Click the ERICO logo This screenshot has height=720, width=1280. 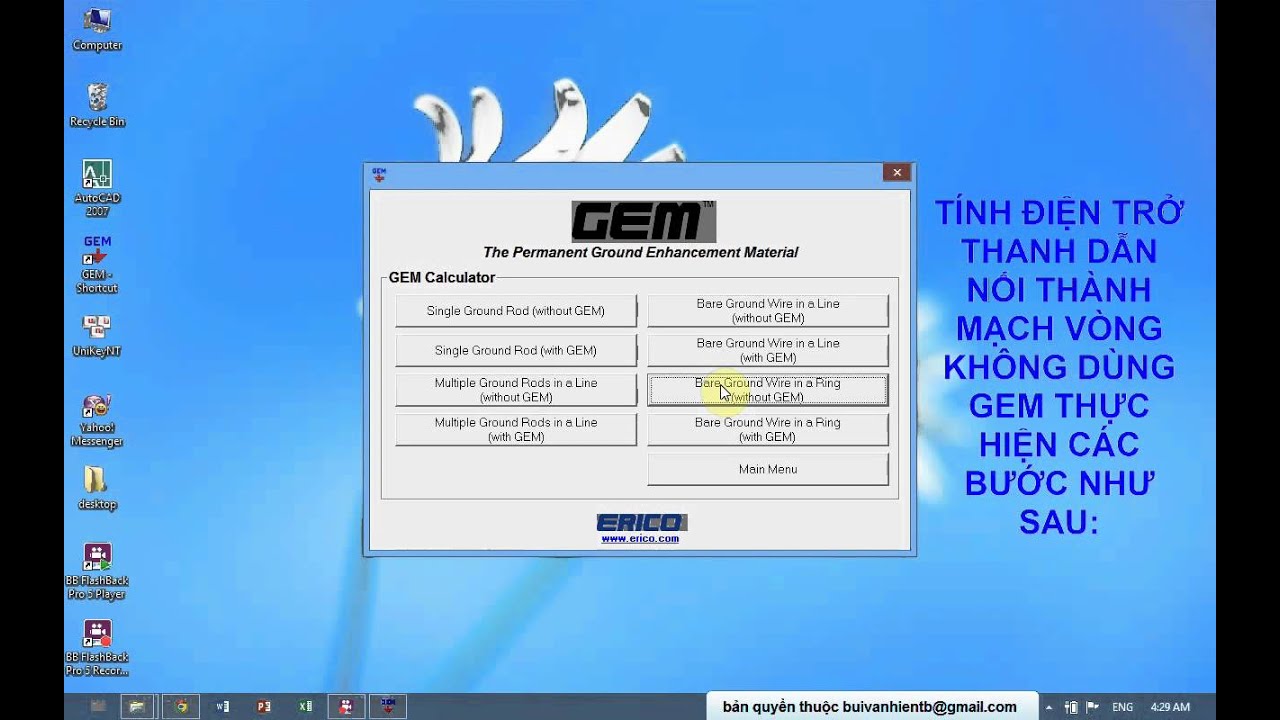pos(641,522)
